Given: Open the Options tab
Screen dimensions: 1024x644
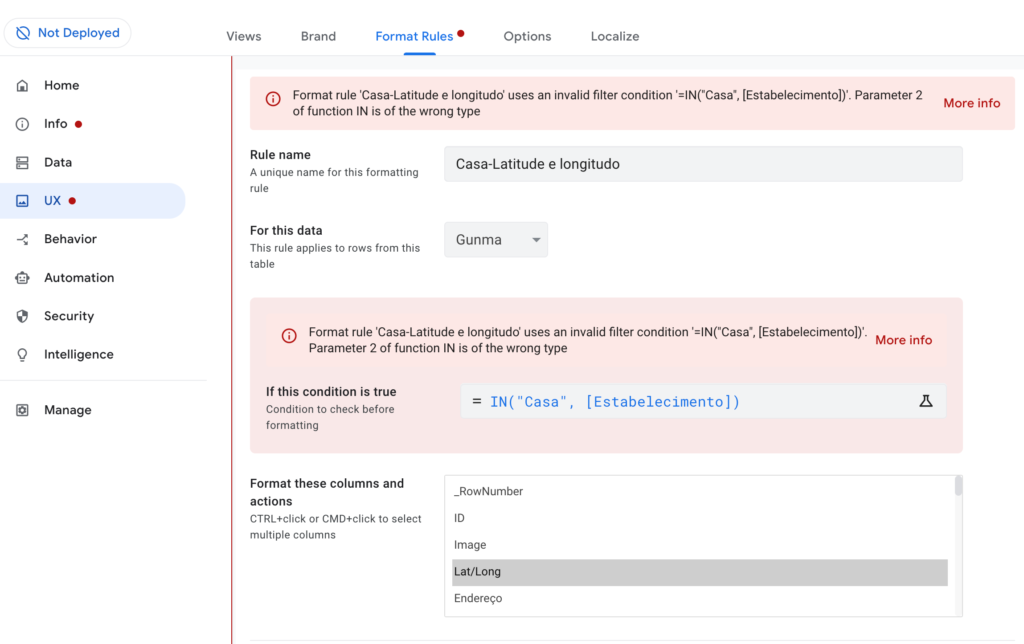Looking at the screenshot, I should pyautogui.click(x=527, y=36).
